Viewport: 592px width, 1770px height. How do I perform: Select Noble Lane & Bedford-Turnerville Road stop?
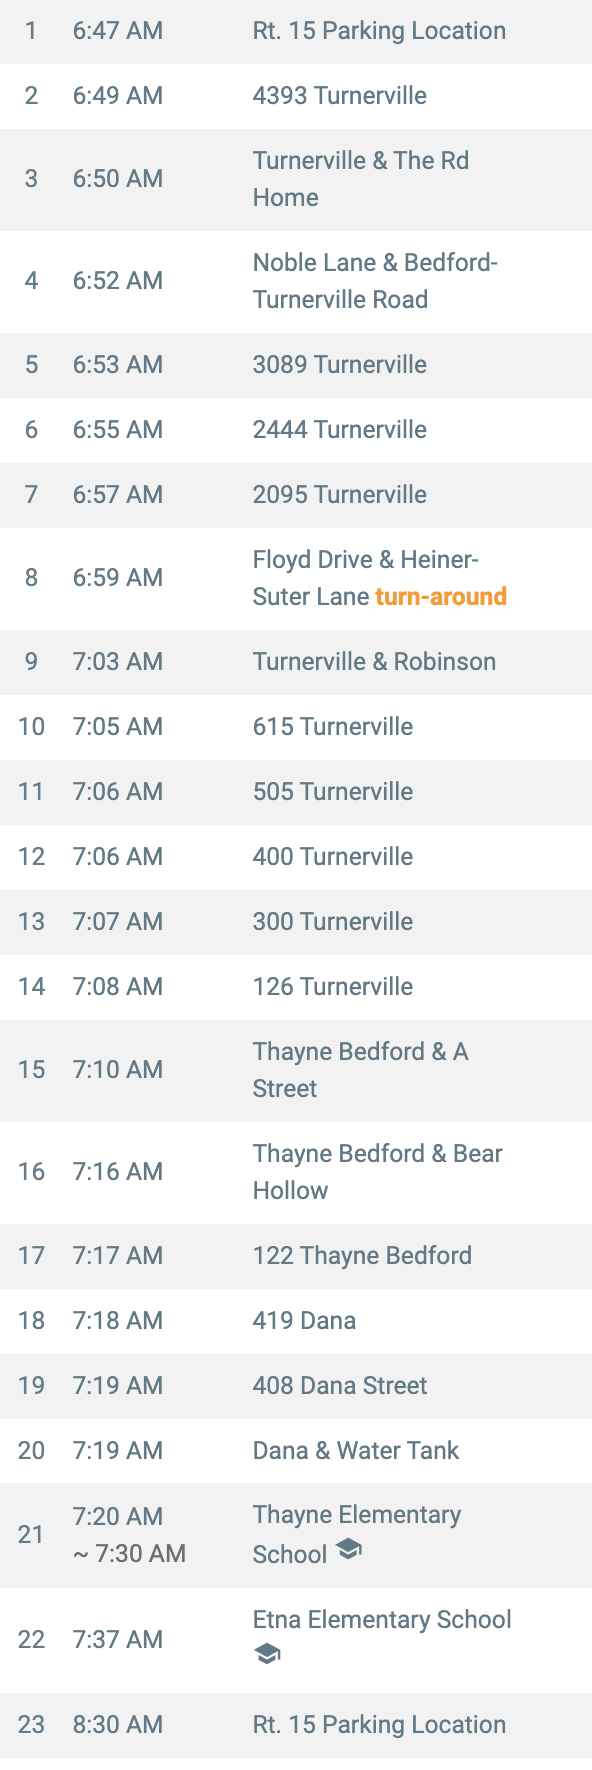[296, 281]
